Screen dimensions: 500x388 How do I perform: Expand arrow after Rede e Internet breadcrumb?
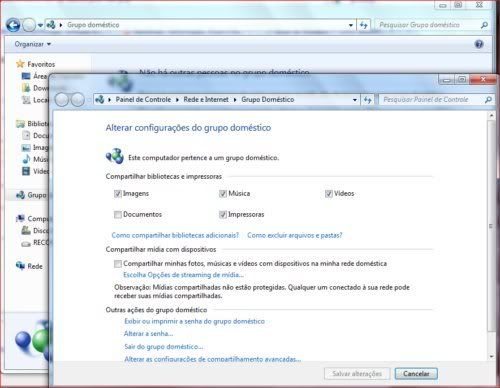(235, 100)
